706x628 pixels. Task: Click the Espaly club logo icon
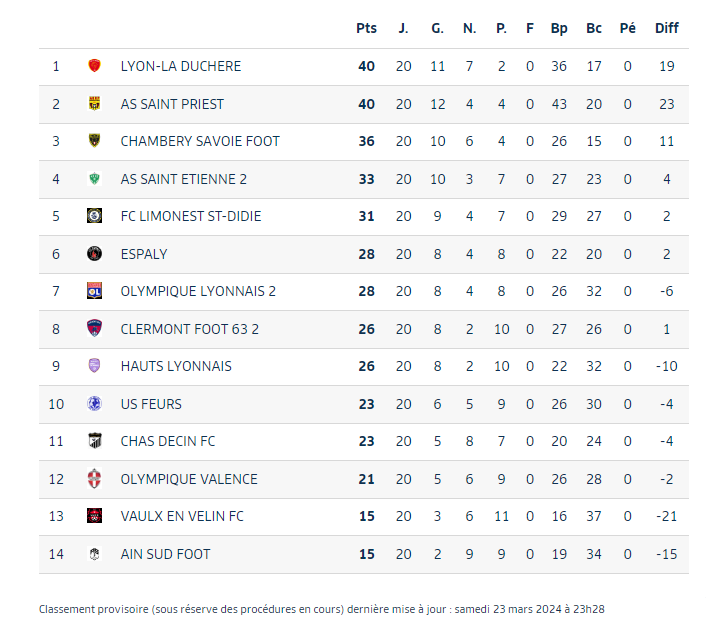pos(95,254)
